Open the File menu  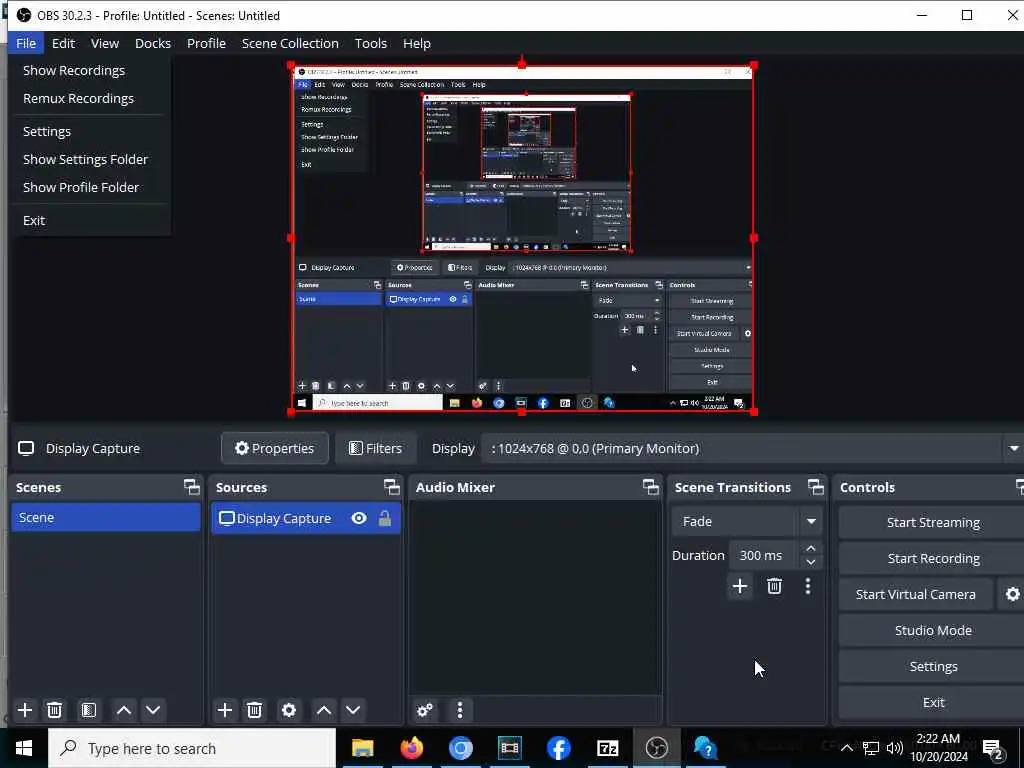click(26, 43)
